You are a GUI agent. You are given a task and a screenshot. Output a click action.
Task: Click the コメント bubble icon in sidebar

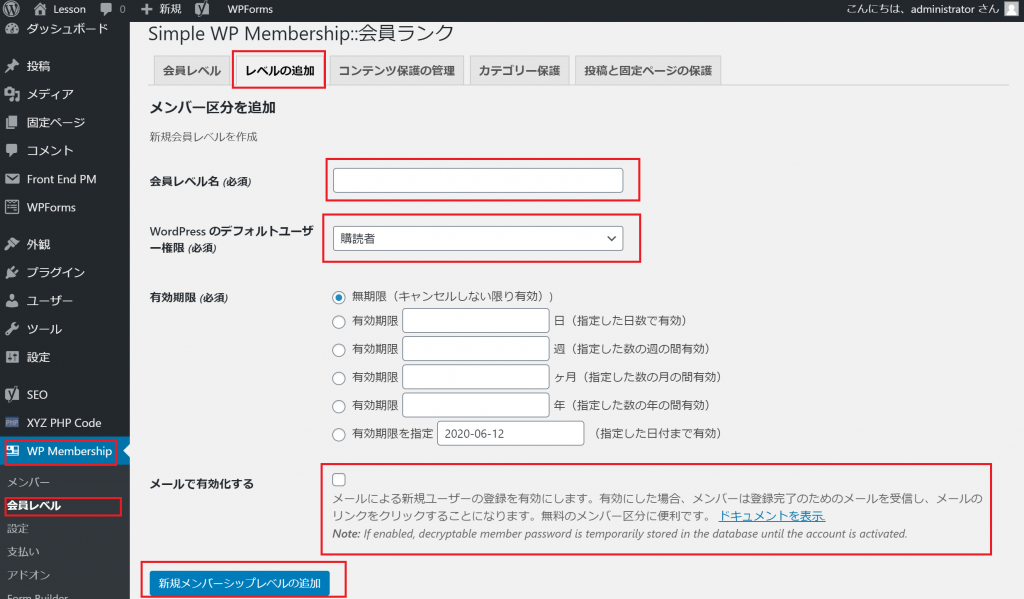12,150
